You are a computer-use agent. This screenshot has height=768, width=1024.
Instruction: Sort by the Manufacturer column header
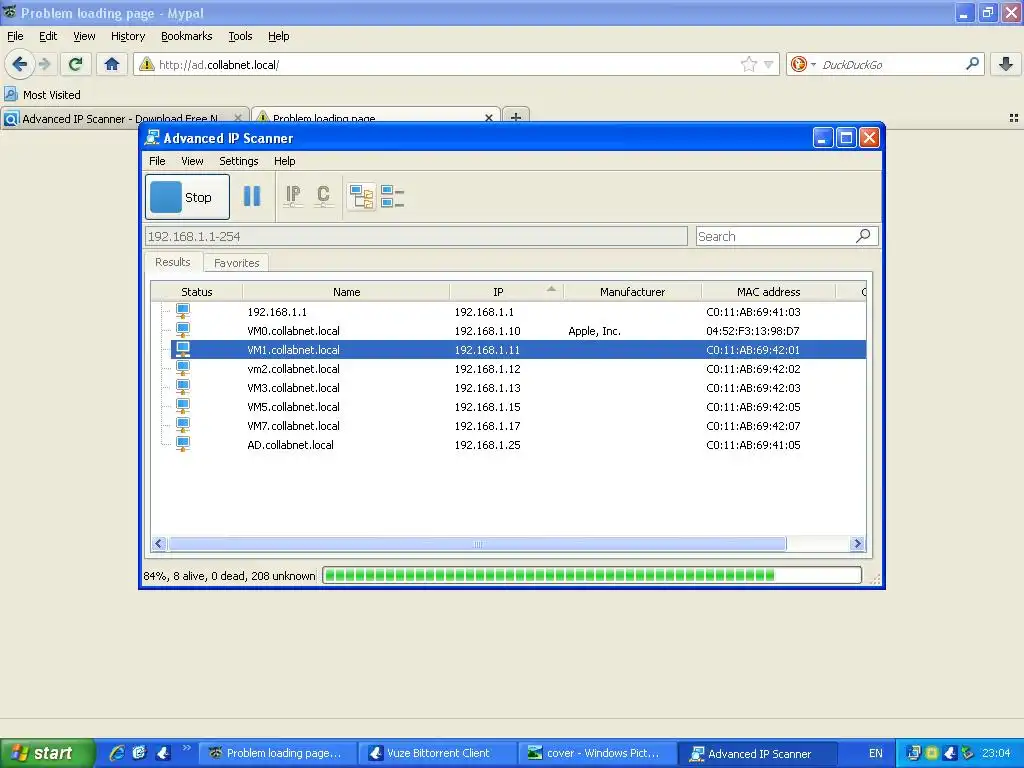pos(632,292)
